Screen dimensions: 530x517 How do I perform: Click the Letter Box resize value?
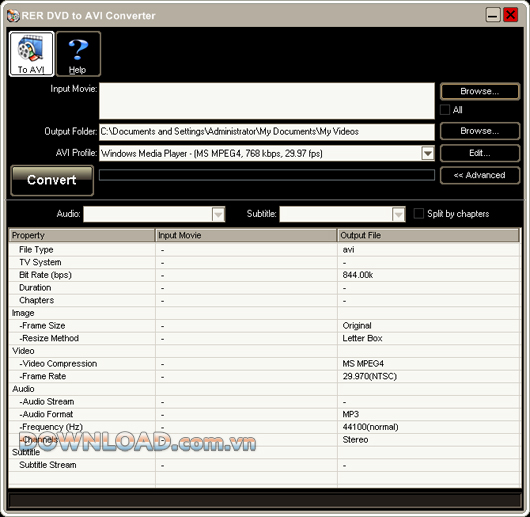pos(362,339)
